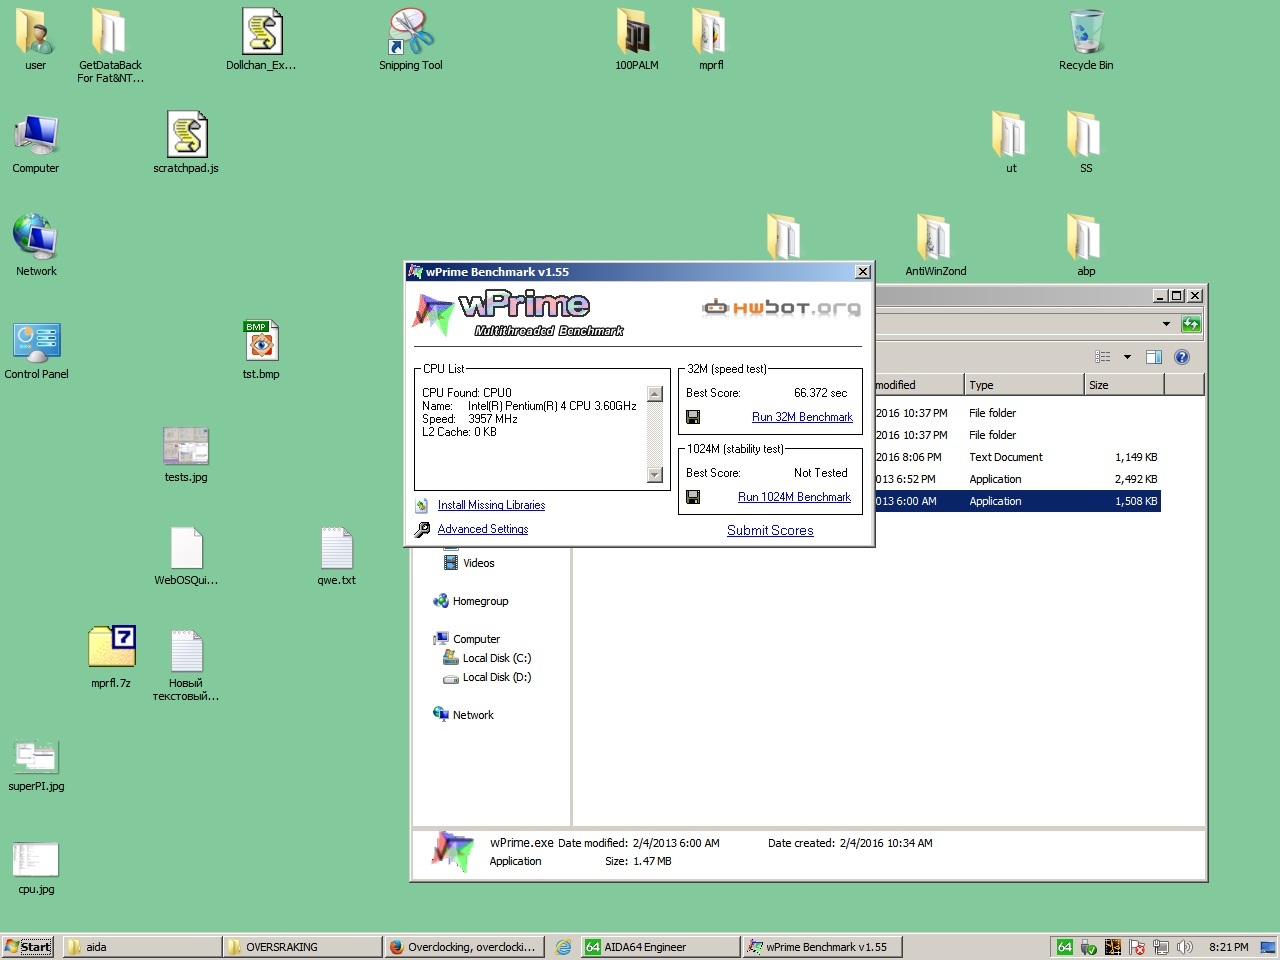The width and height of the screenshot is (1280, 960).
Task: Select the Application row sized 2,492 KB
Action: (x=1018, y=479)
